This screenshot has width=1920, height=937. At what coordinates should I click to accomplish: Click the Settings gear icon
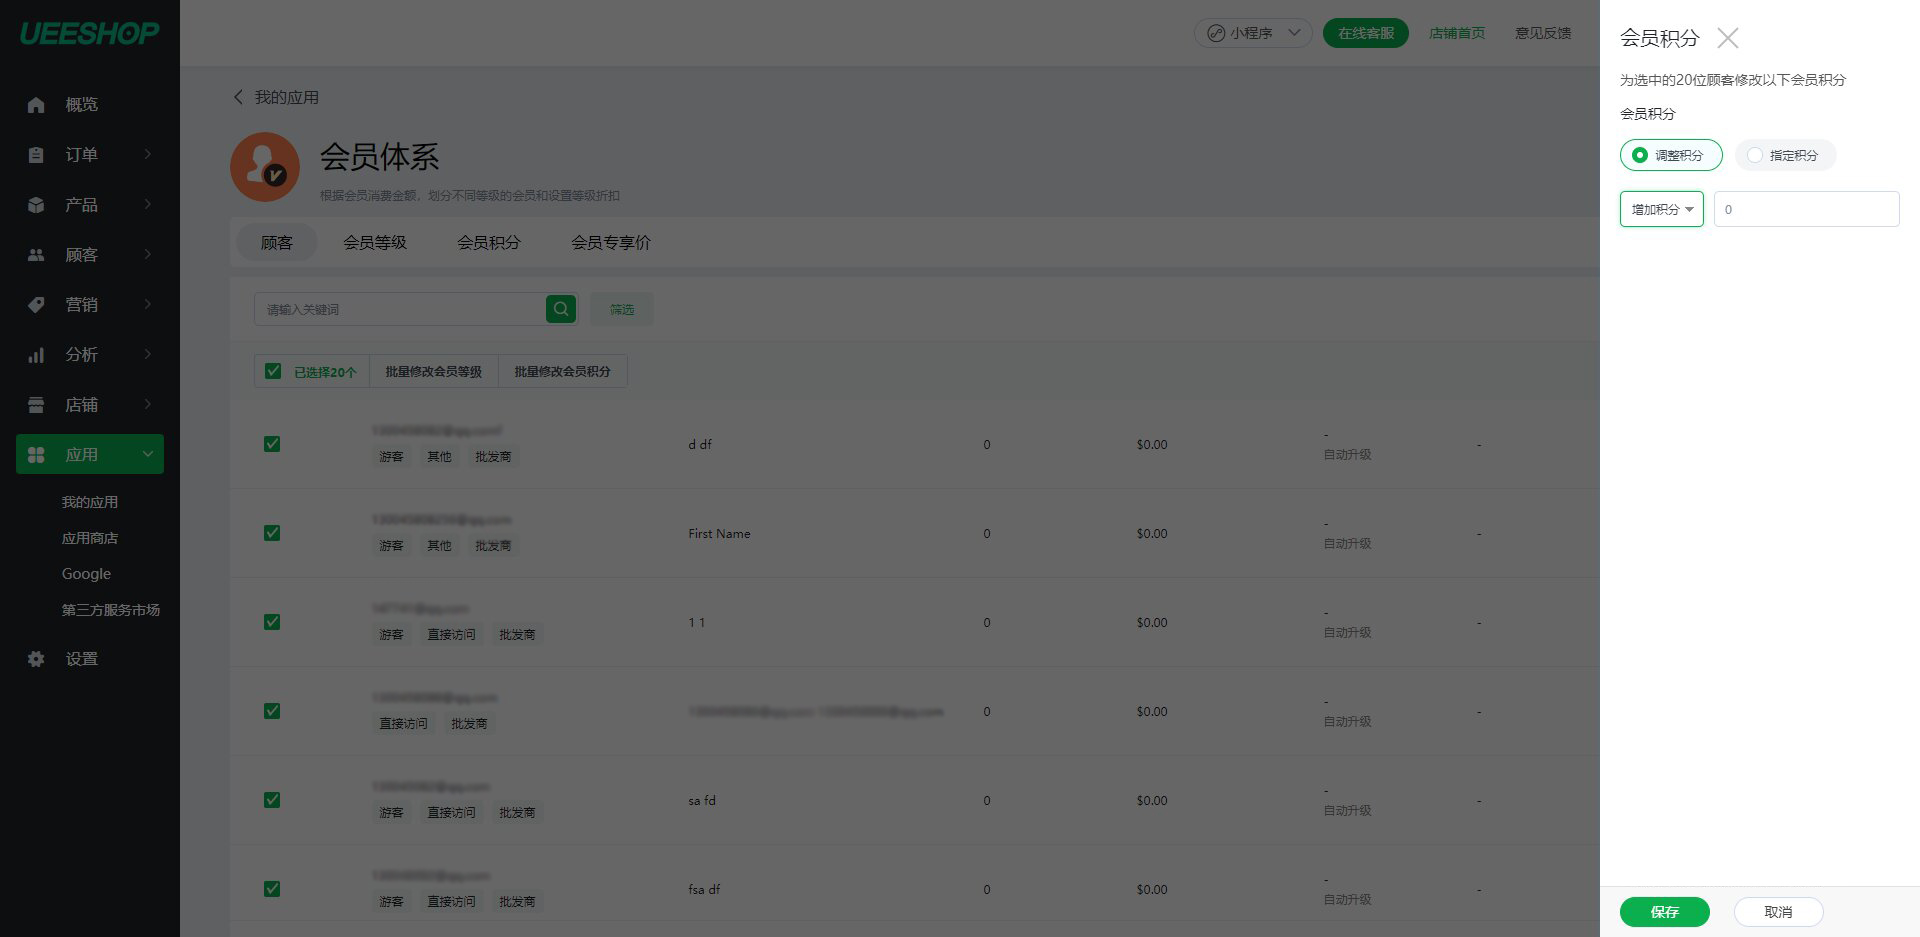(36, 659)
